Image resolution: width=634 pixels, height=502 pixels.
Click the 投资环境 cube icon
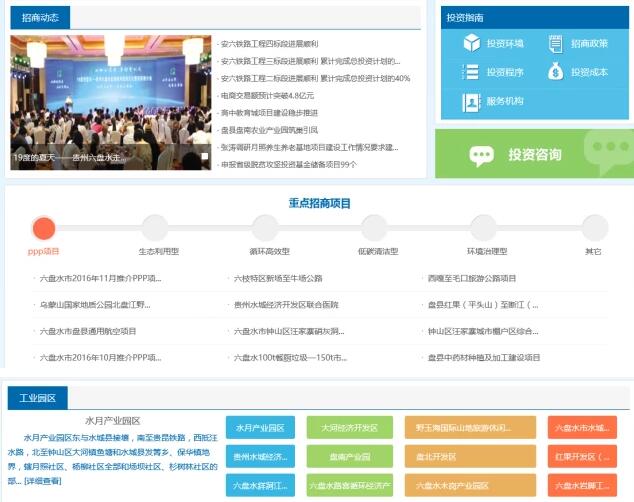point(472,44)
